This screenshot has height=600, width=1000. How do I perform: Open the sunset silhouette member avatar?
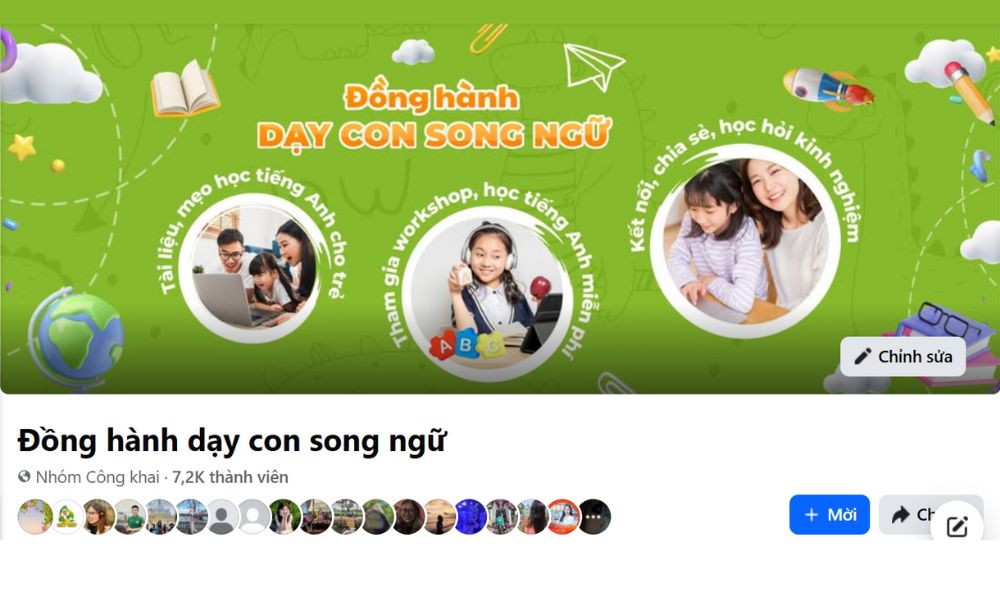click(439, 516)
